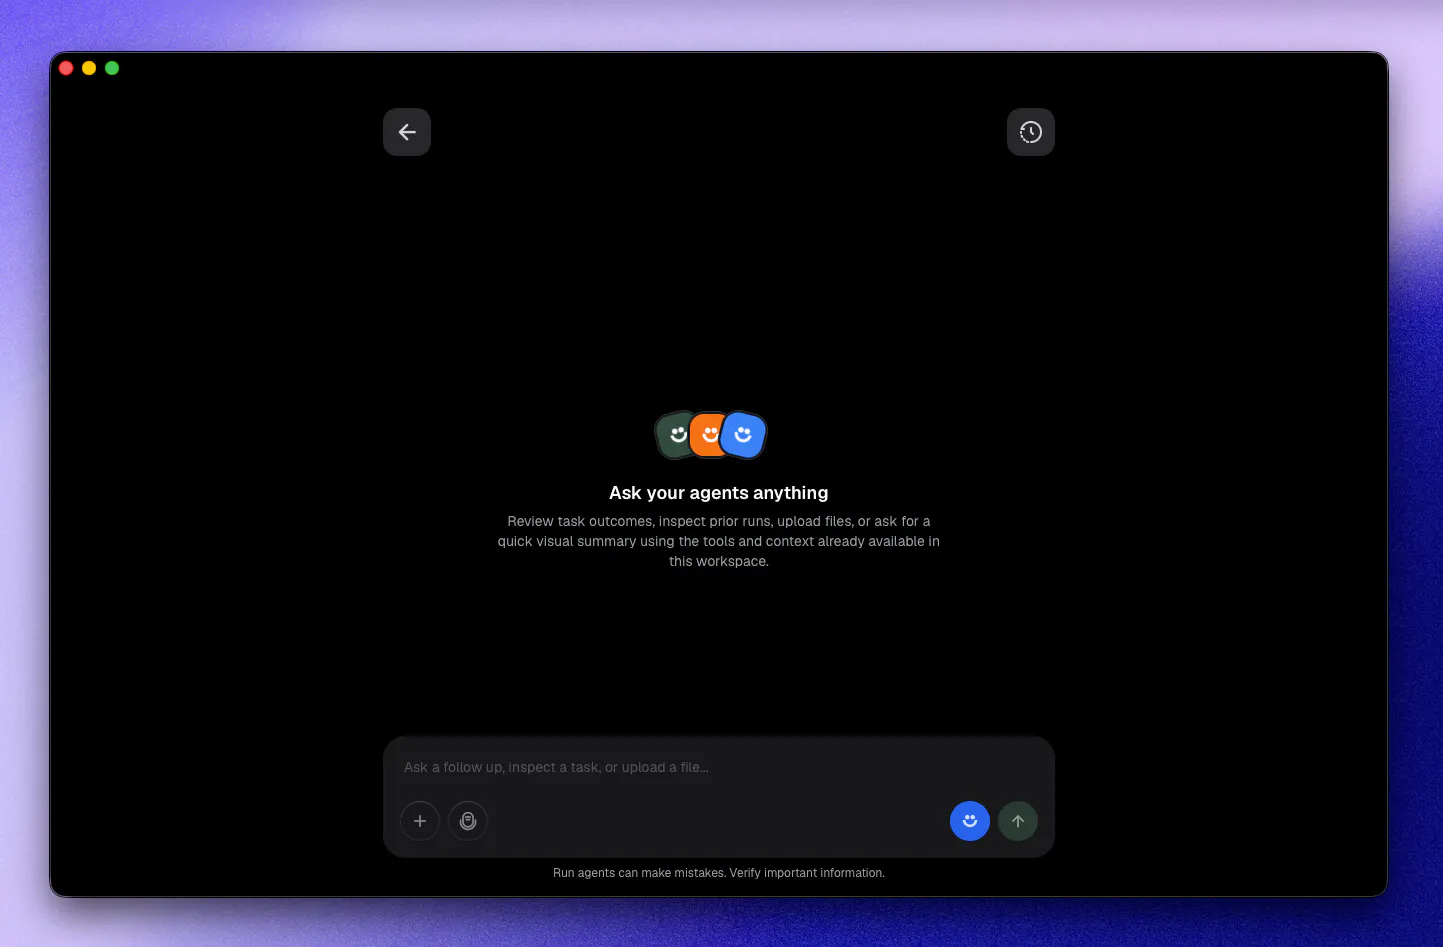Image resolution: width=1443 pixels, height=947 pixels.
Task: Click the blue smiley agent avatar in center
Action: [x=744, y=435]
